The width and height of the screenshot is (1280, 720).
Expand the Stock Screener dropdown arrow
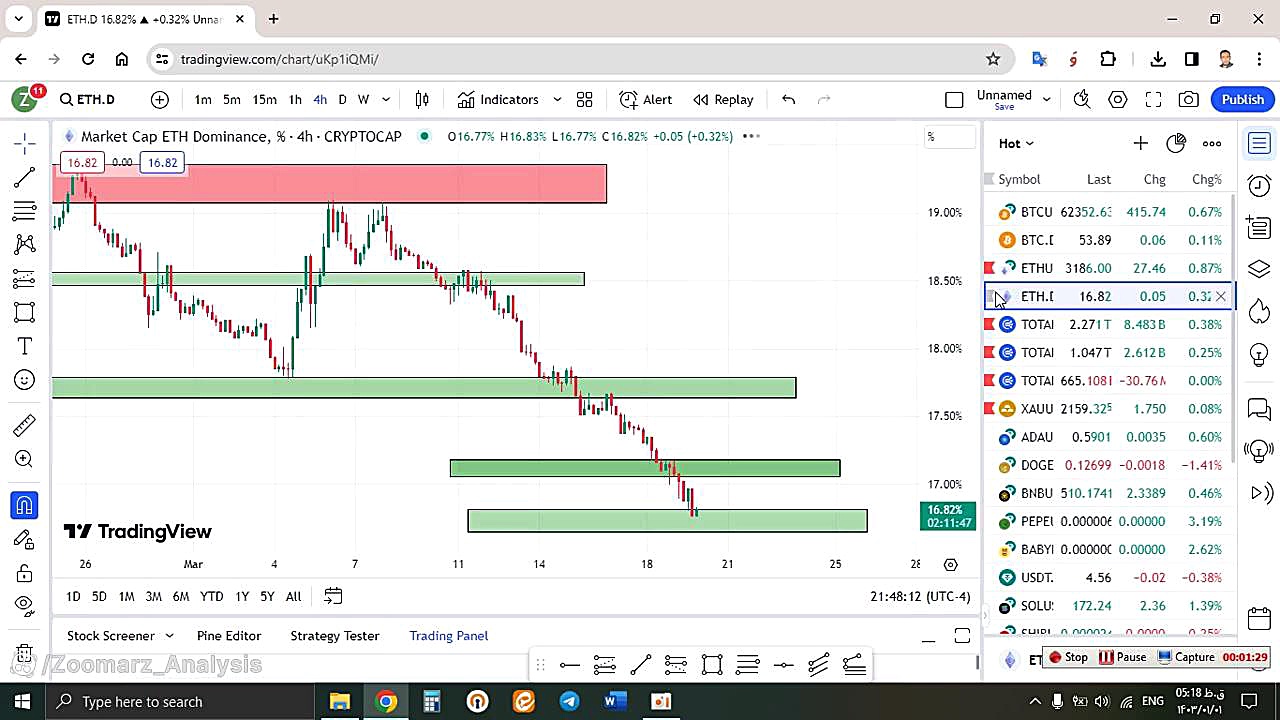169,636
